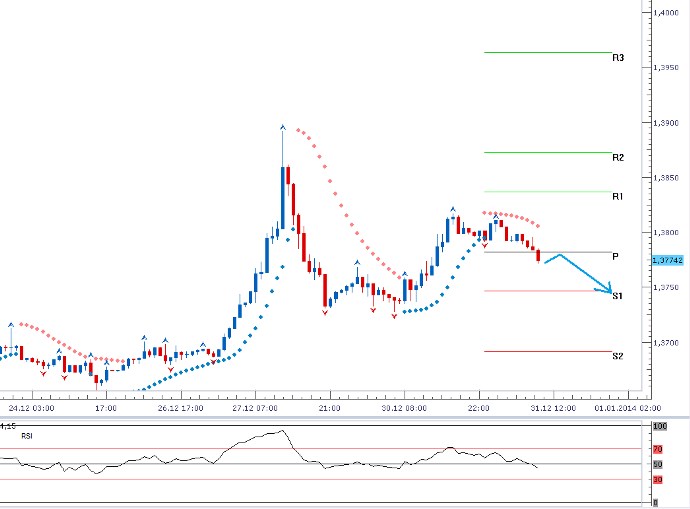Click the S2 support level label
Image resolution: width=690 pixels, height=509 pixels.
point(618,356)
